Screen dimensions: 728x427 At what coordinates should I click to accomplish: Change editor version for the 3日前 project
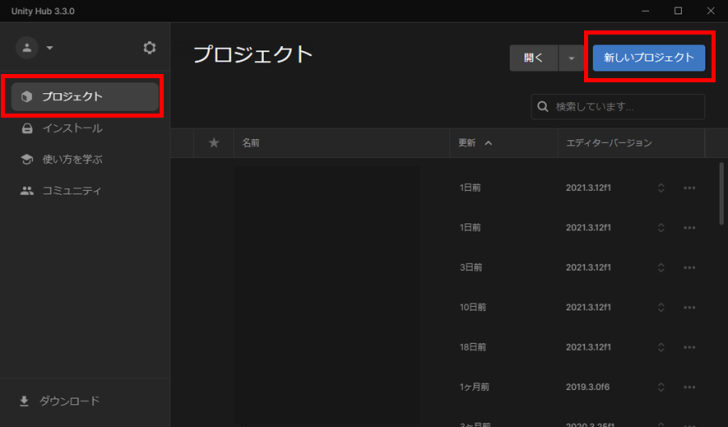661,267
